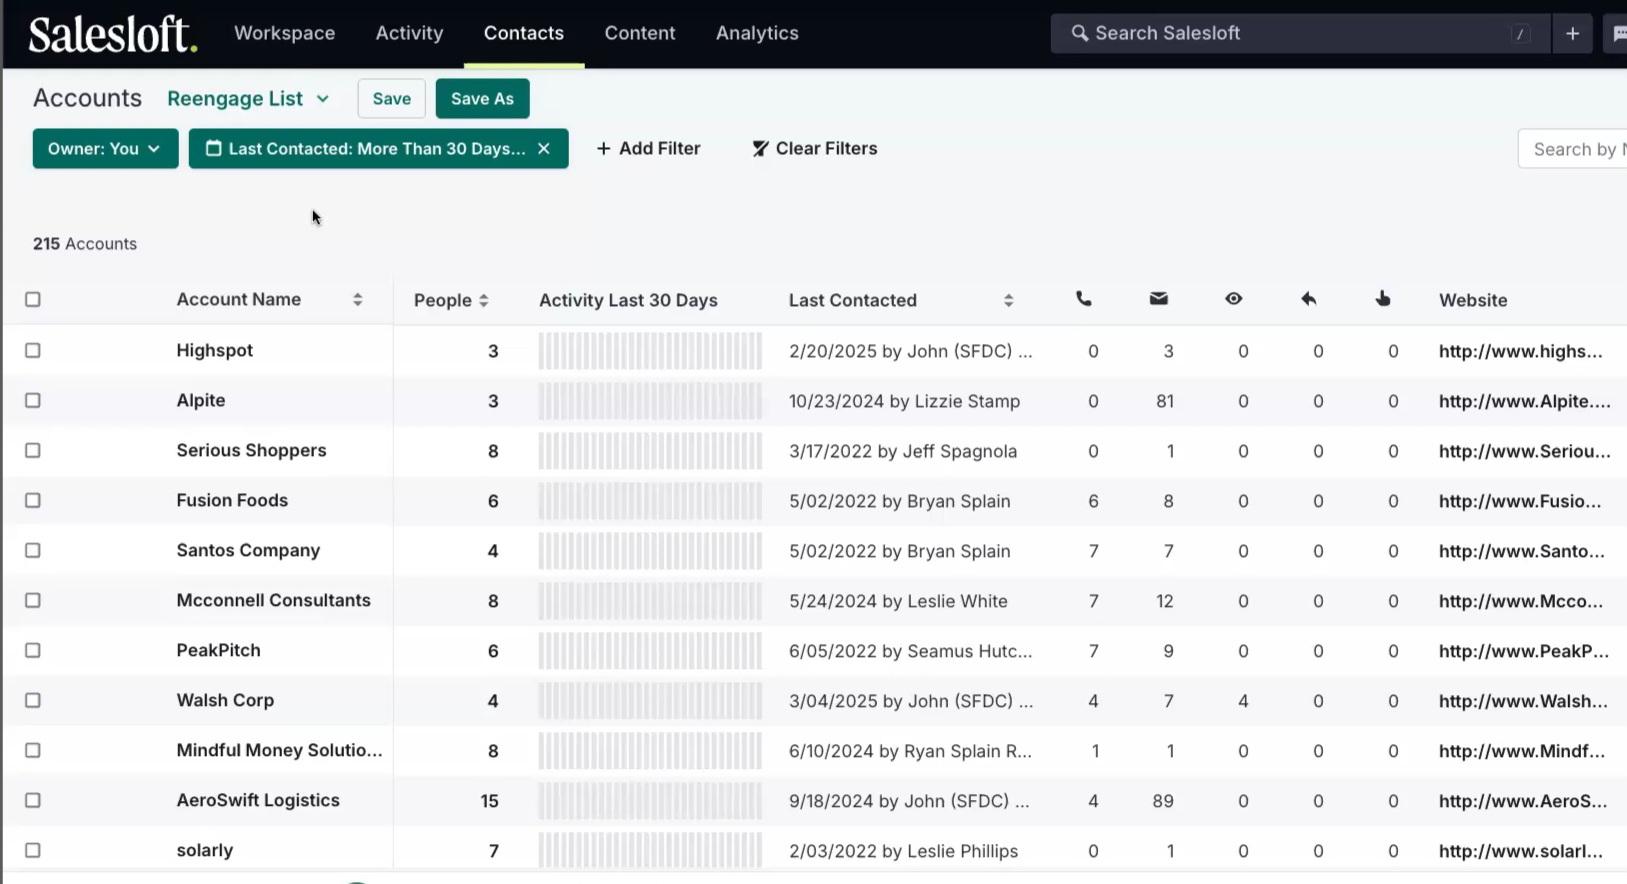Open the AeroSwift Logistics account

pyautogui.click(x=258, y=800)
